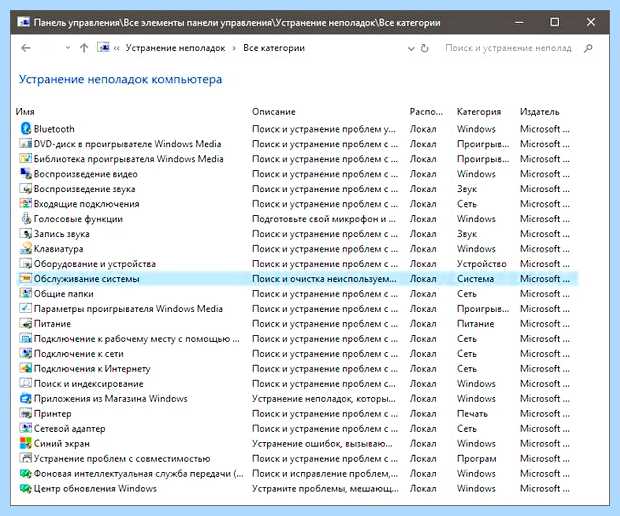Click the Голосовые функции microphone icon
620x516 pixels.
[26, 219]
